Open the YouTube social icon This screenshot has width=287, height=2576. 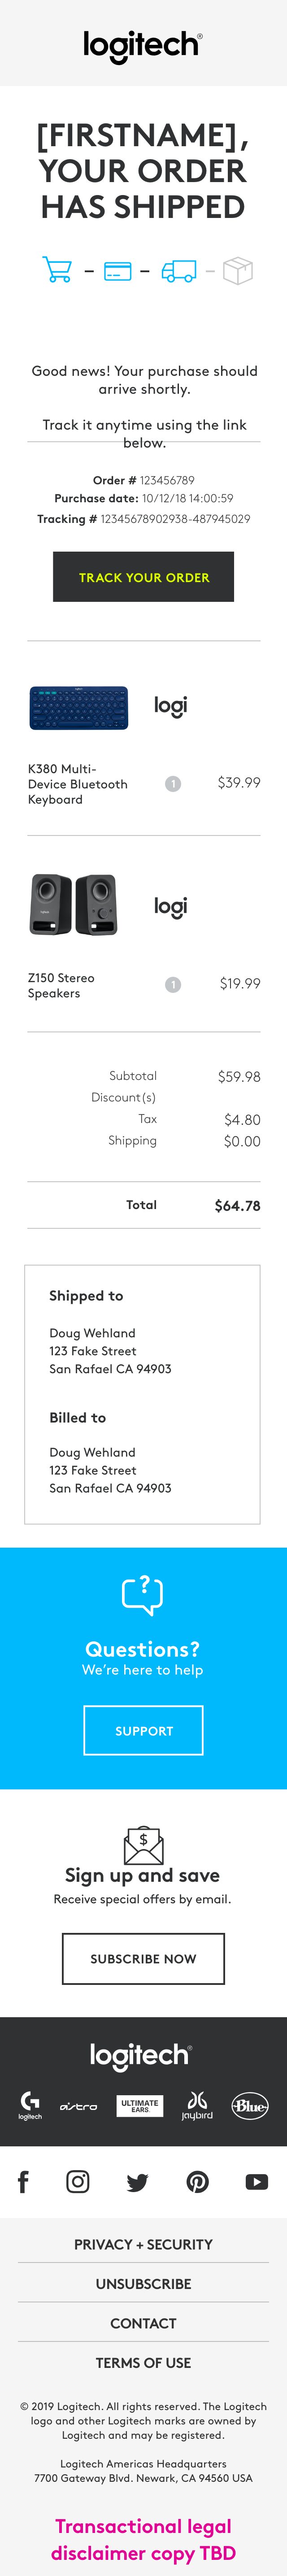[257, 2182]
